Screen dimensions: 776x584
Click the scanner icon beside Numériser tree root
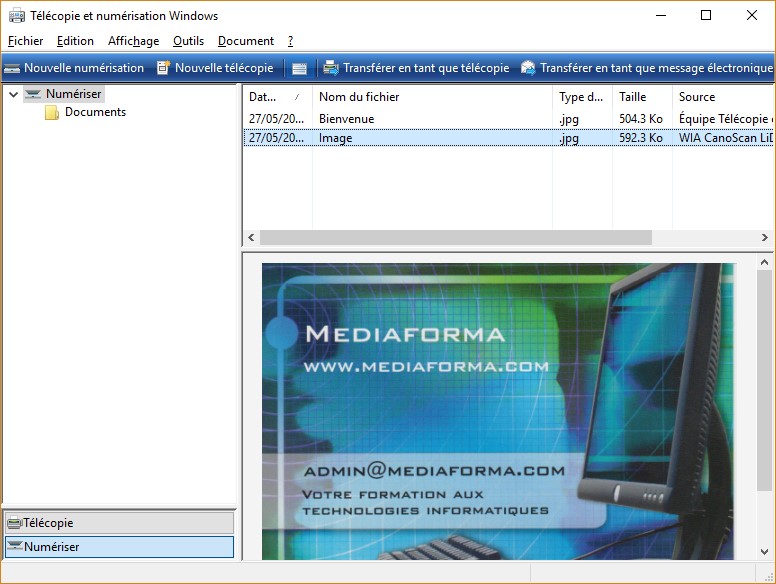[x=34, y=94]
